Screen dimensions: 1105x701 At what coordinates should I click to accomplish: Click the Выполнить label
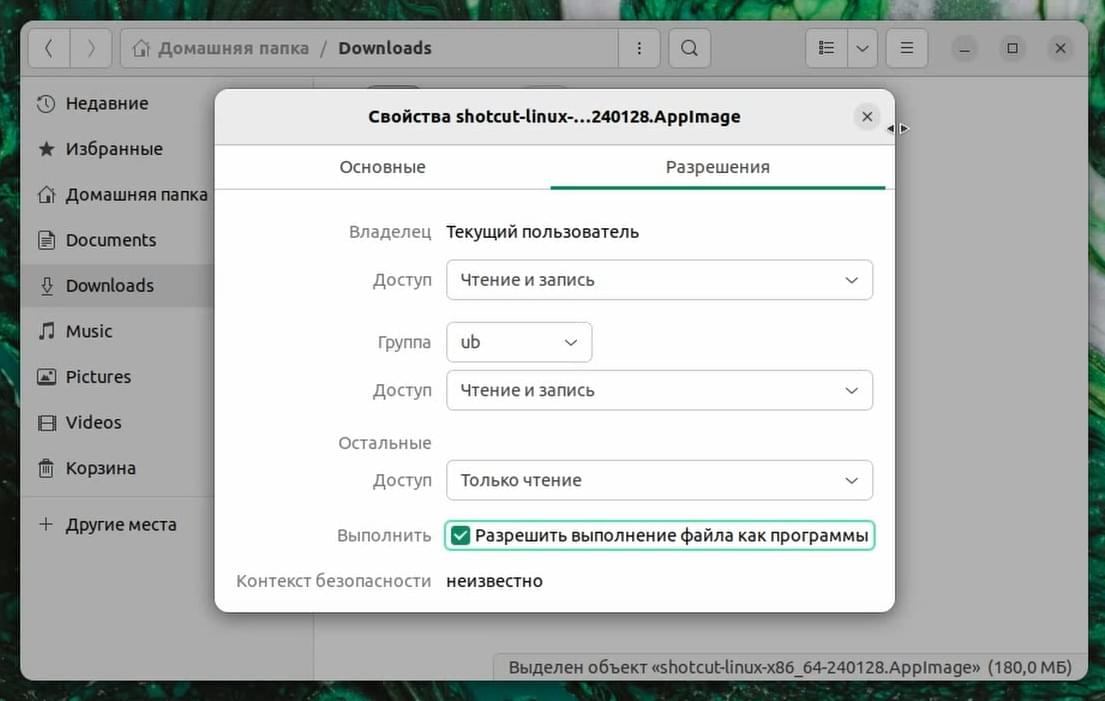pos(384,535)
